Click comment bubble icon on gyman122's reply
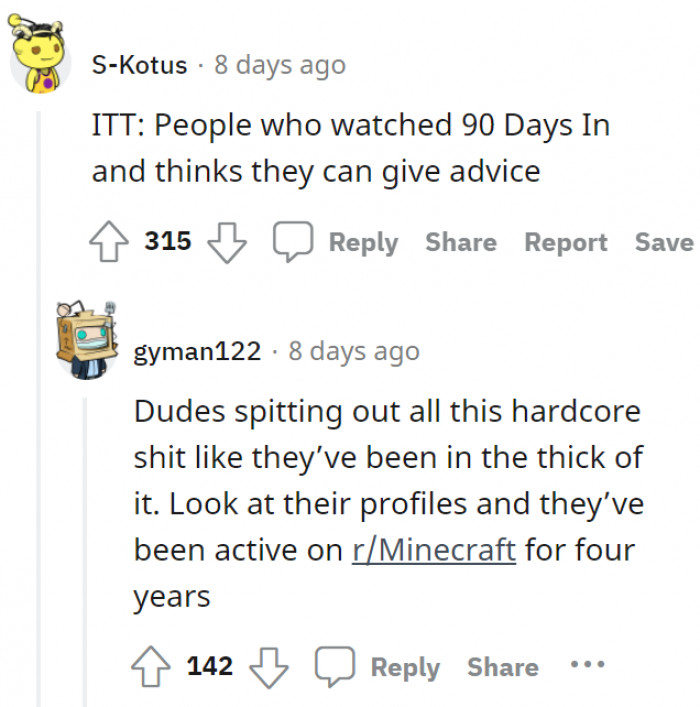 (336, 667)
